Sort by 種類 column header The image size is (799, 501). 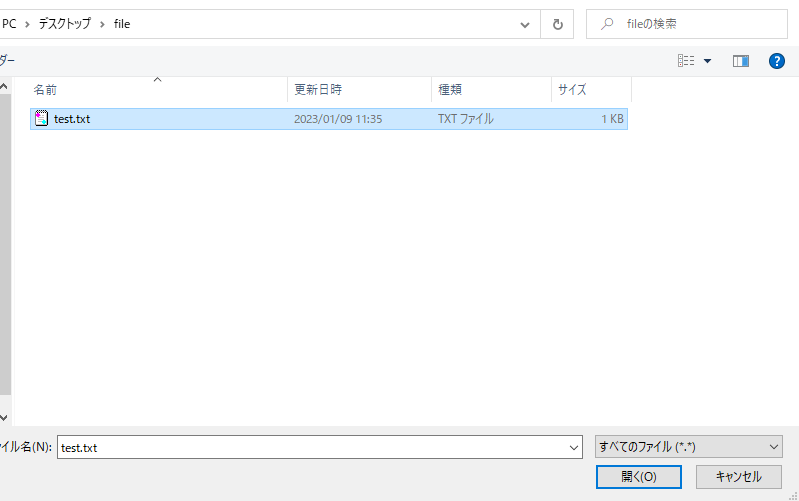(x=450, y=90)
